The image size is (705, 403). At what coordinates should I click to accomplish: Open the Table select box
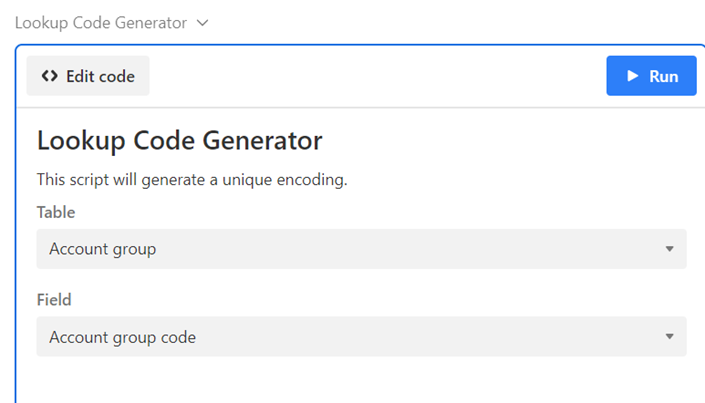coord(361,249)
